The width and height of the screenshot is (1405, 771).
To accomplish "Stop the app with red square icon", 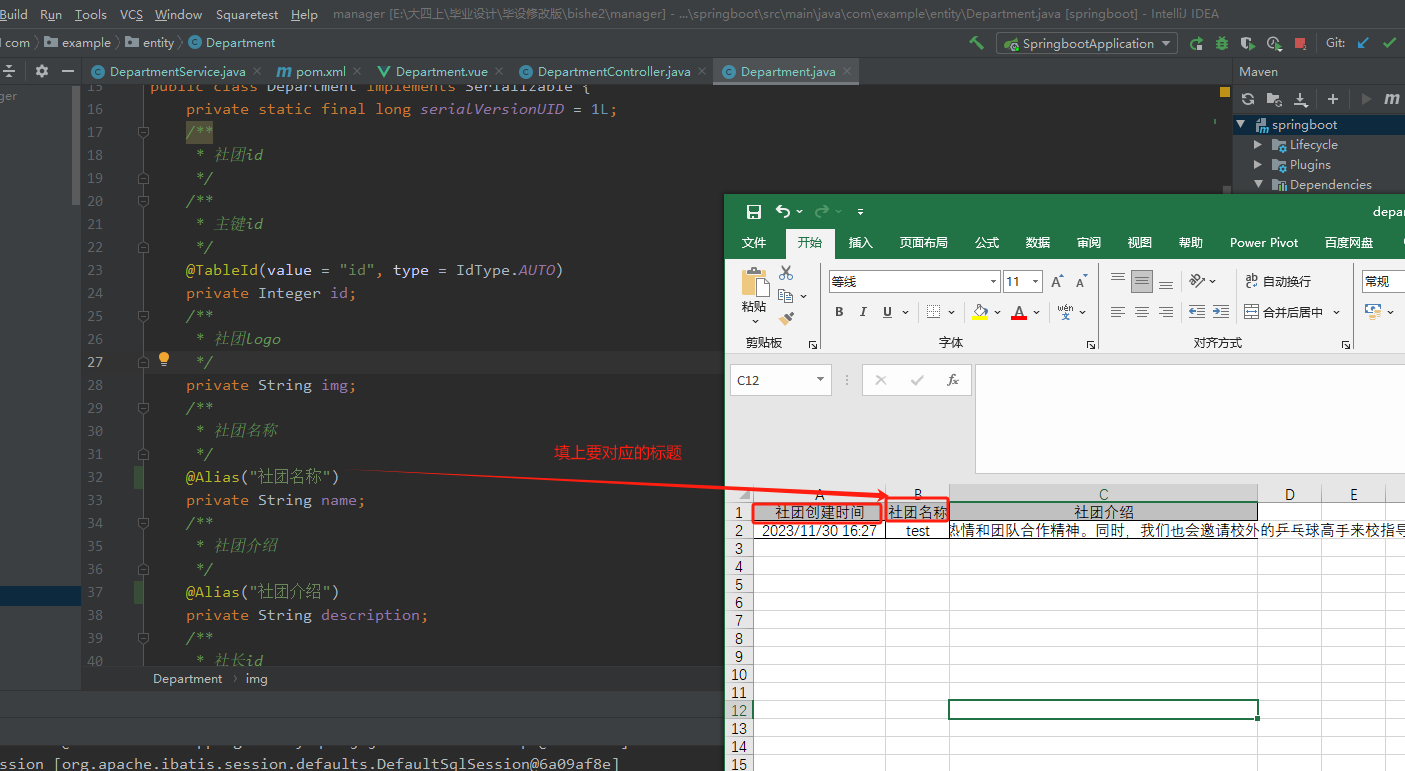I will 1299,43.
